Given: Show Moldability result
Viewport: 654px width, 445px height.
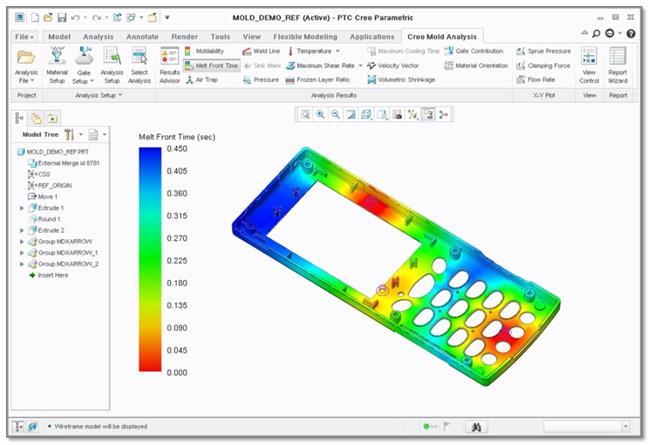Looking at the screenshot, I should pyautogui.click(x=204, y=51).
